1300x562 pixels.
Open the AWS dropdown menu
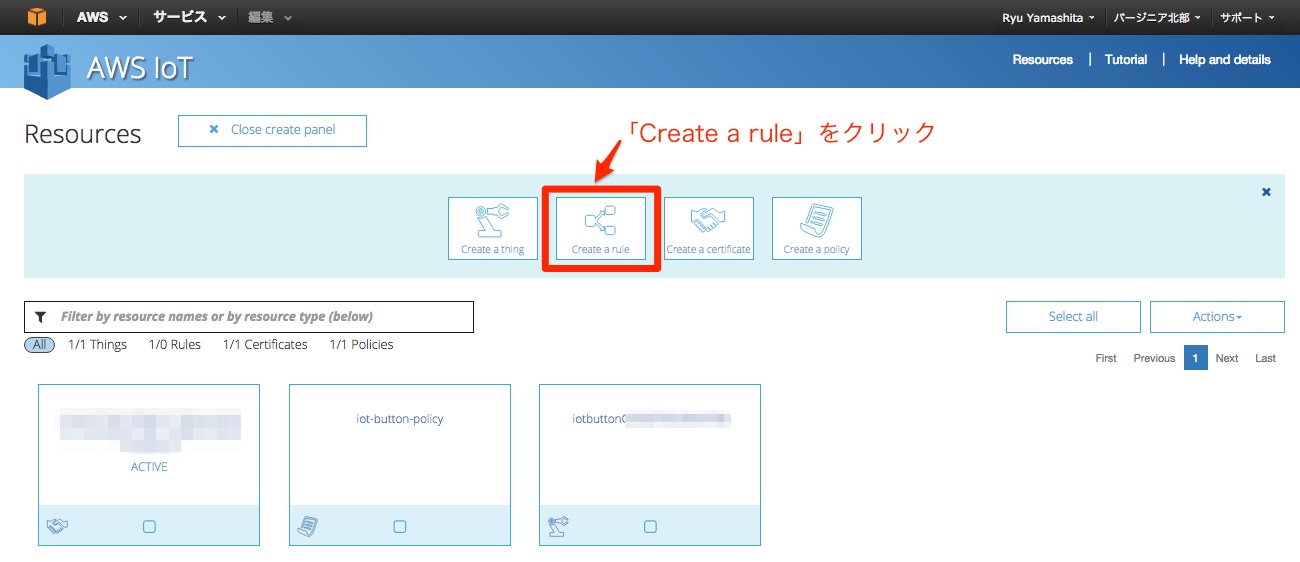(101, 17)
